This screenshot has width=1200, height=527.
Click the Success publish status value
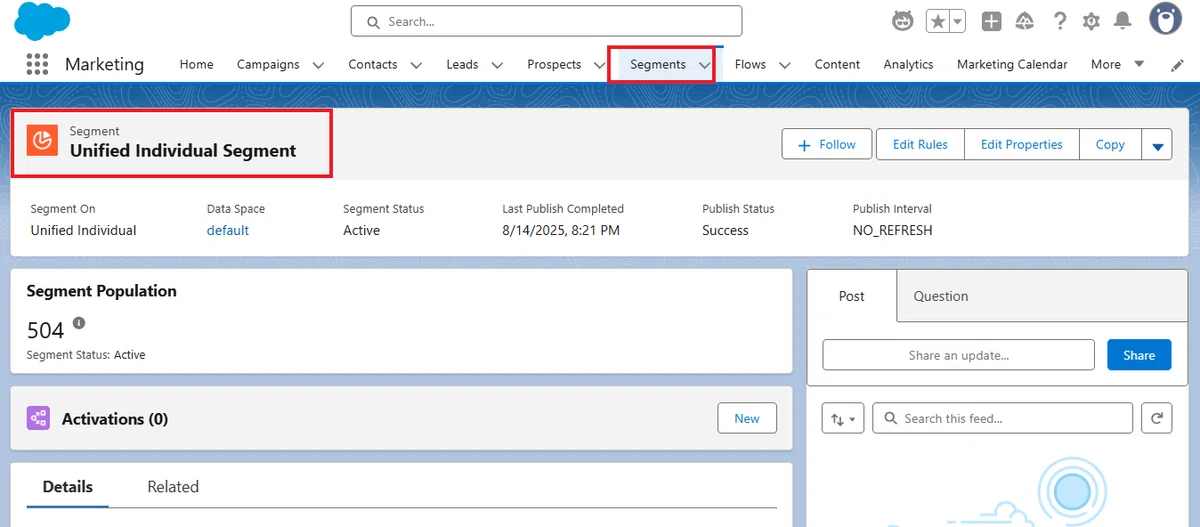tap(725, 230)
